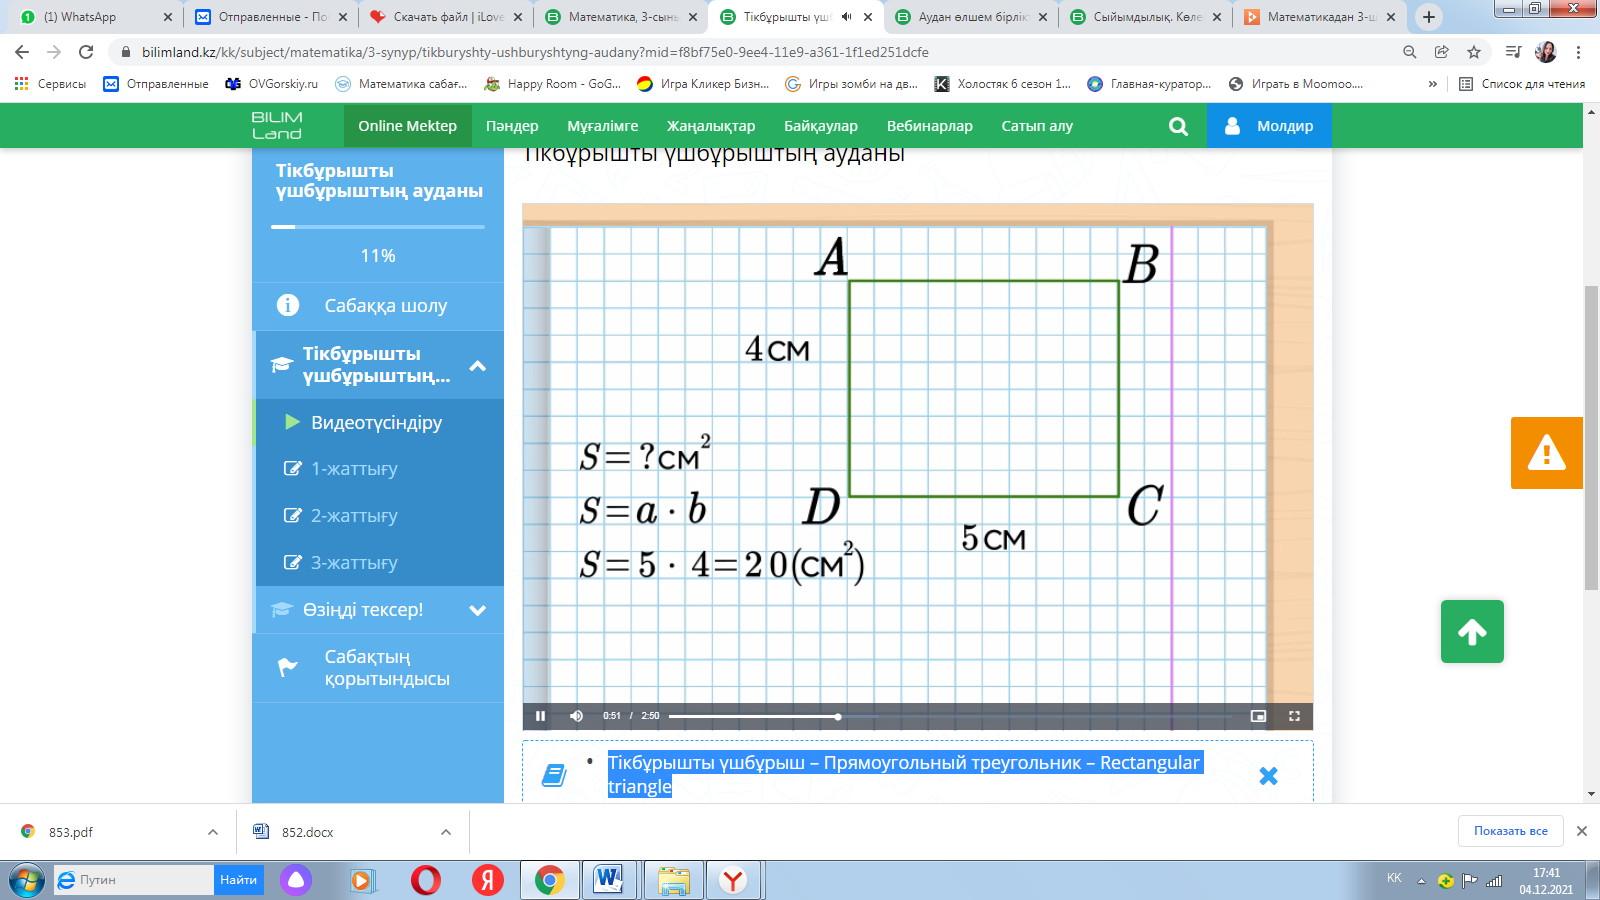Click the glossary book icon
This screenshot has width=1600, height=900.
[554, 775]
